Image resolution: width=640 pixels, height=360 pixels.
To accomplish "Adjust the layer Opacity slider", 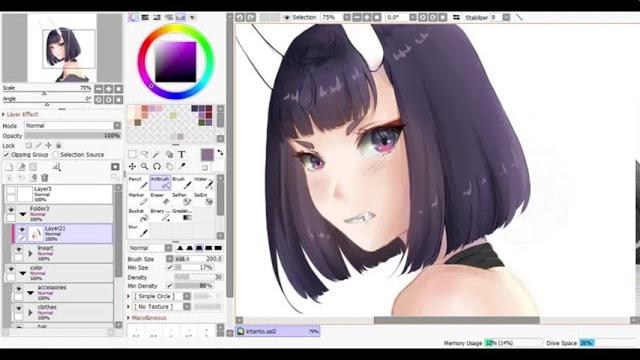I will 73,136.
